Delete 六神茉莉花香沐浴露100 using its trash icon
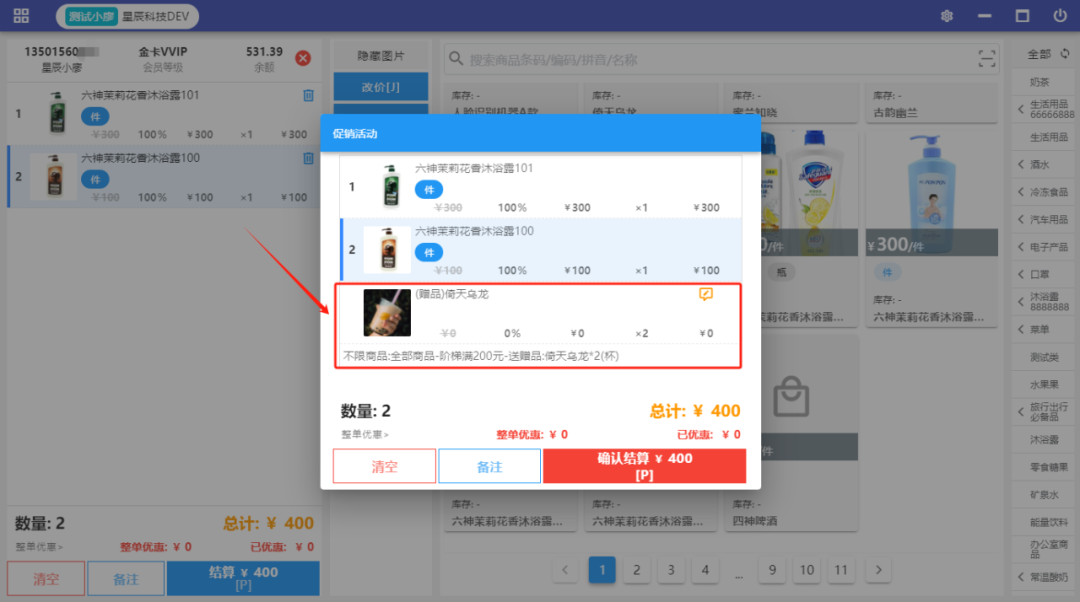 click(308, 159)
